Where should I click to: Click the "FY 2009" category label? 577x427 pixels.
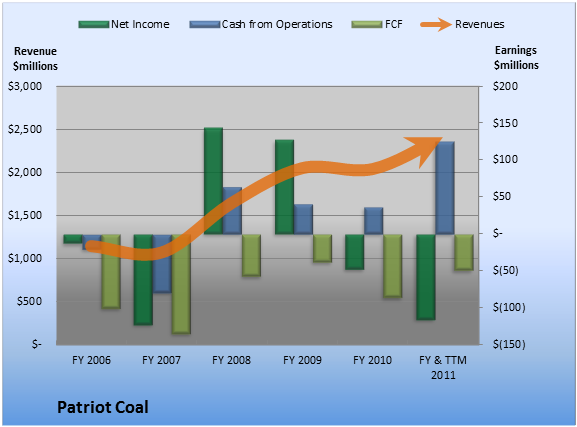click(302, 360)
